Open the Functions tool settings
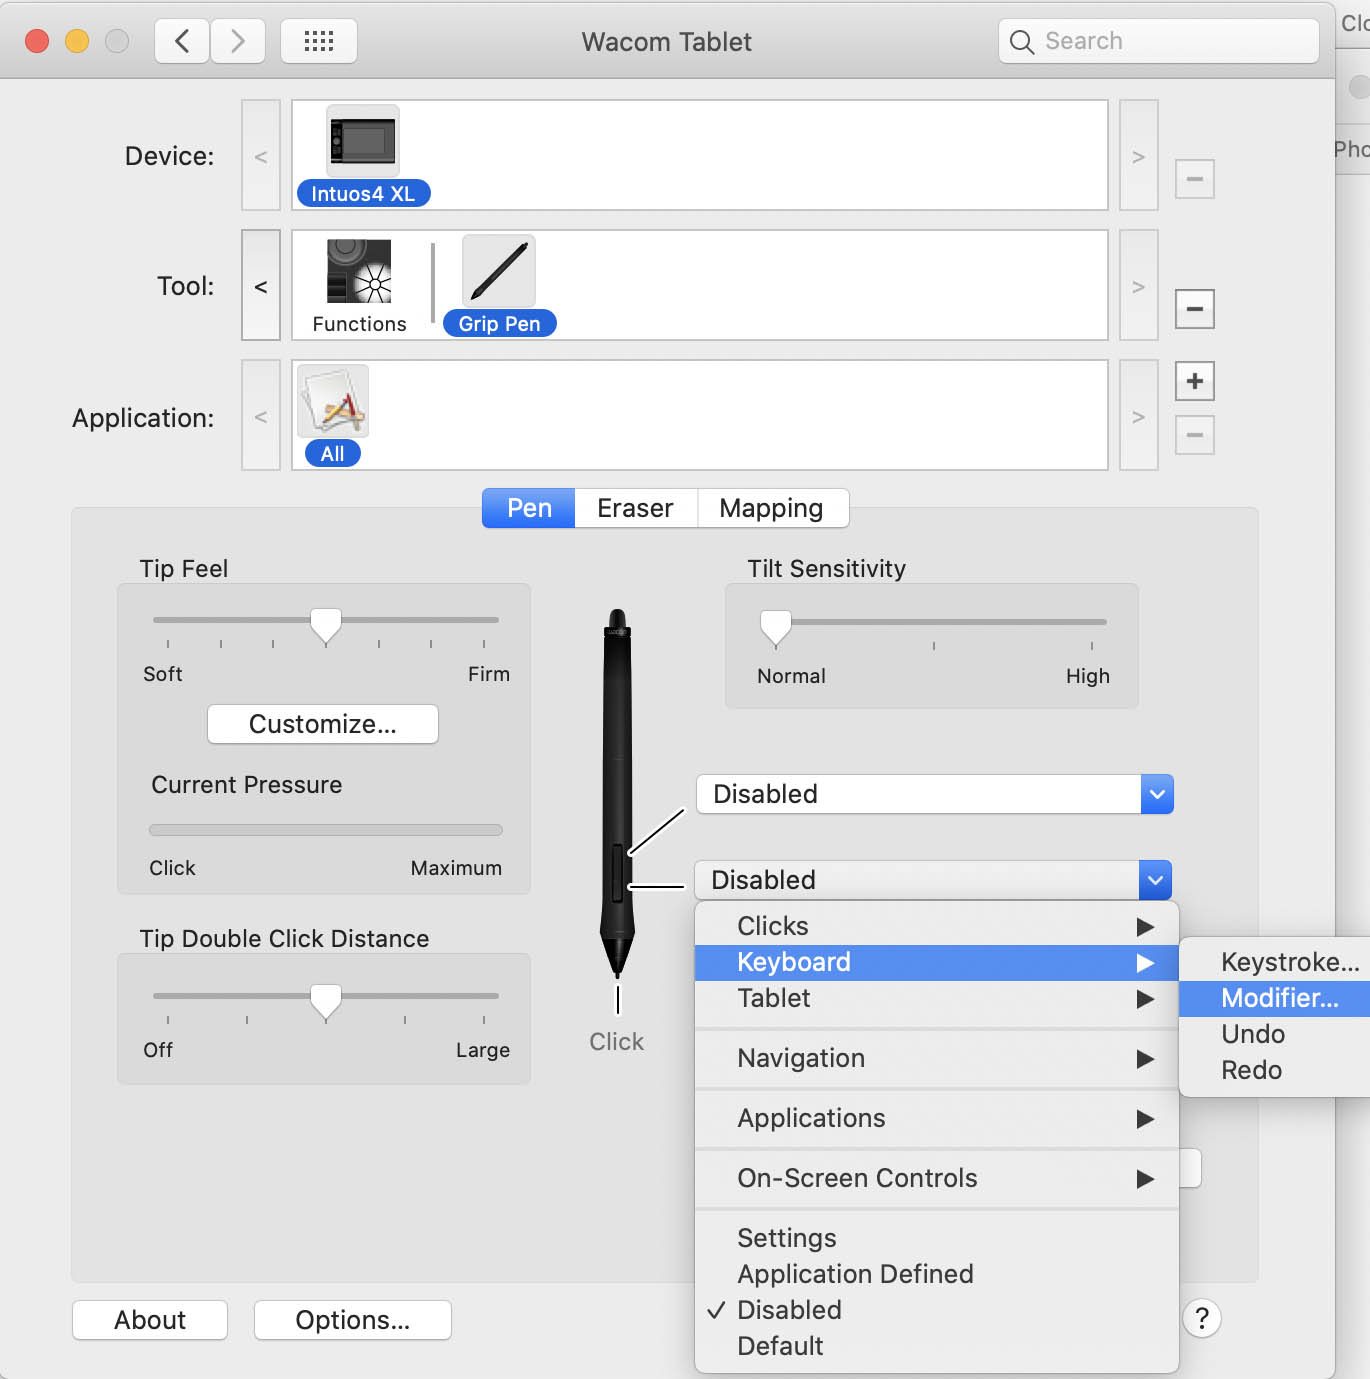Viewport: 1370px width, 1379px height. pos(358,271)
